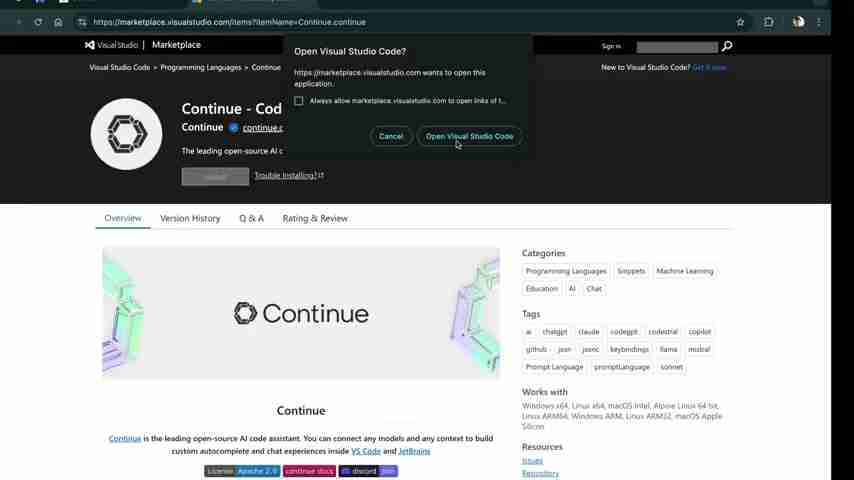This screenshot has width=854, height=480.
Task: Open Education category chip
Action: [x=542, y=289]
